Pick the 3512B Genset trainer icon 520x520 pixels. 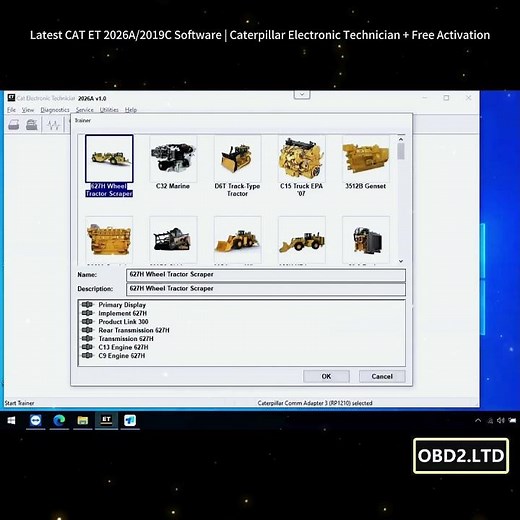pyautogui.click(x=366, y=158)
